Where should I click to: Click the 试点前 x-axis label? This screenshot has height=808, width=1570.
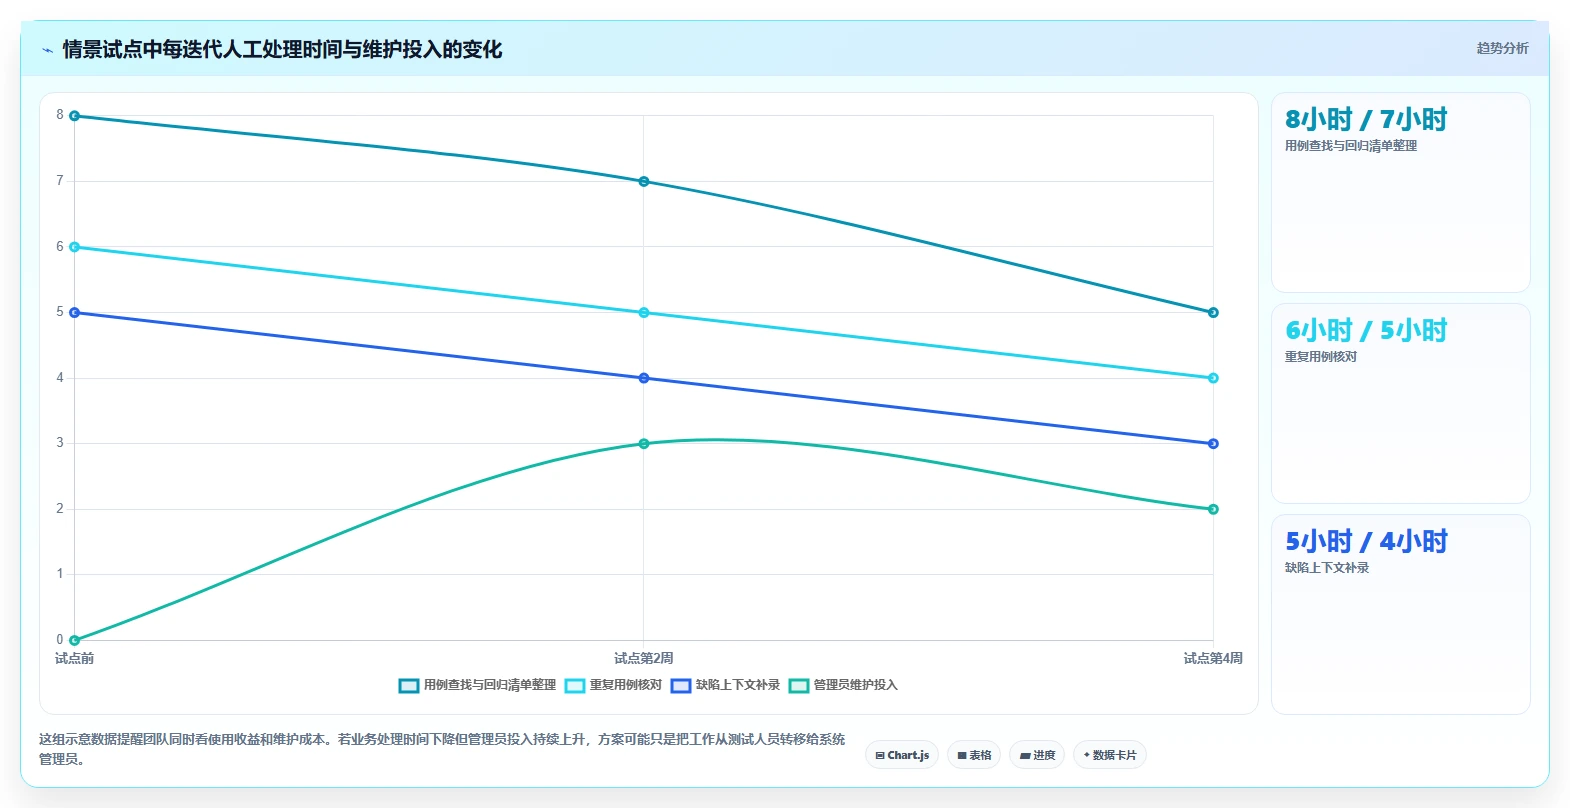(74, 658)
